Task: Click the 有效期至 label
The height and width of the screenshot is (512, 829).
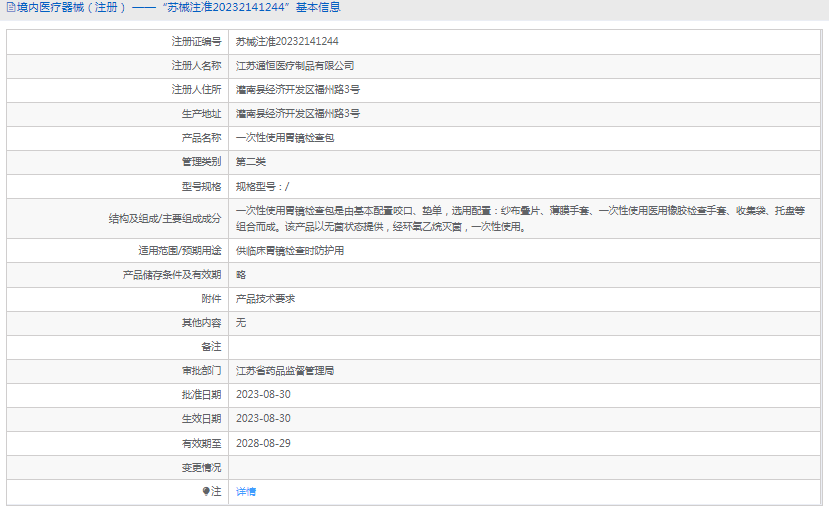Action: click(201, 444)
